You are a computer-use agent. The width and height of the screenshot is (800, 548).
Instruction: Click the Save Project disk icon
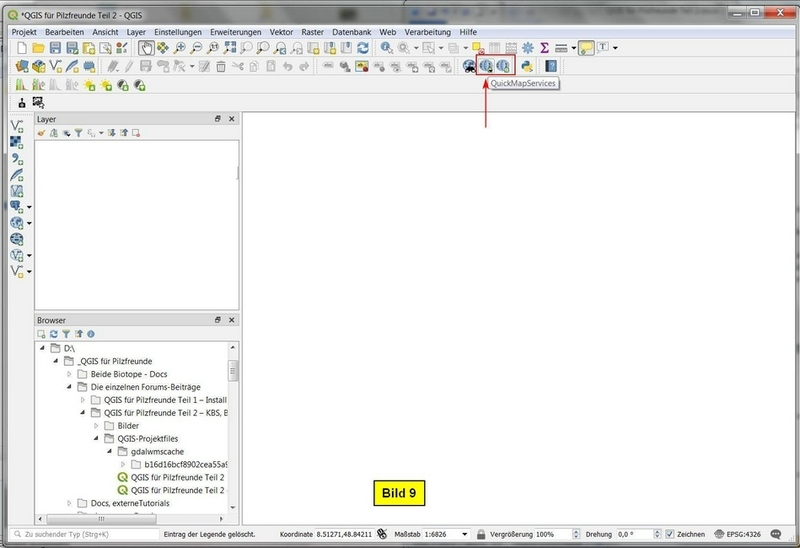56,48
